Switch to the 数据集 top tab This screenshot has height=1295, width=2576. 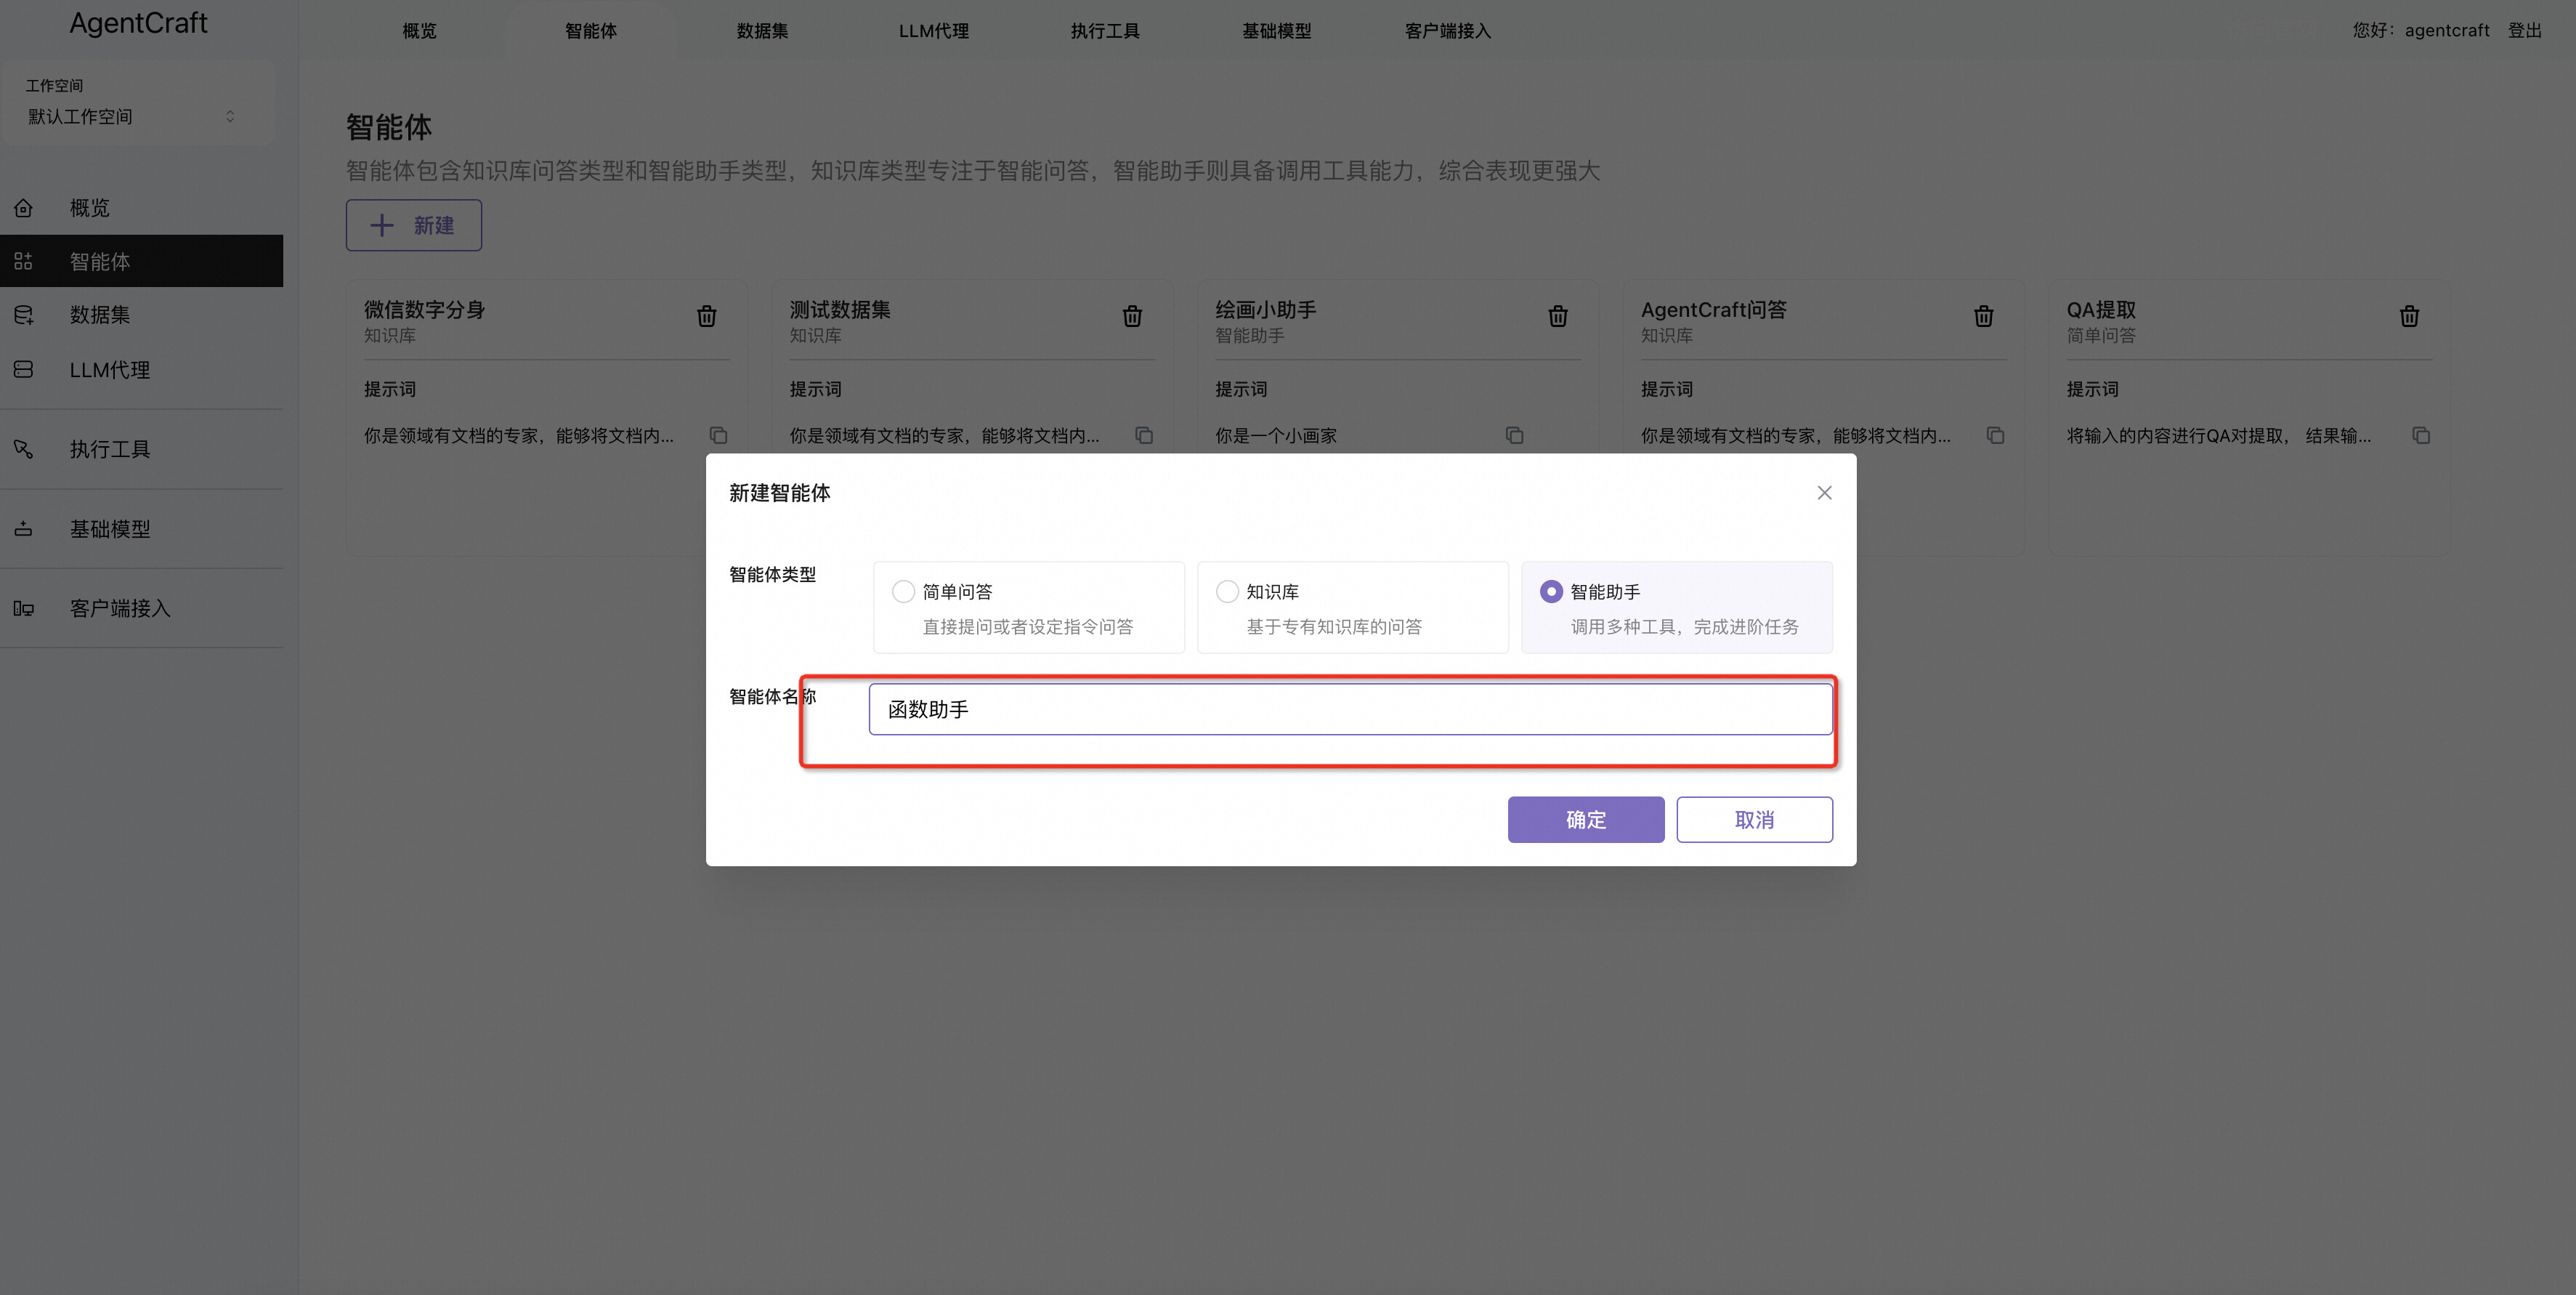[762, 31]
